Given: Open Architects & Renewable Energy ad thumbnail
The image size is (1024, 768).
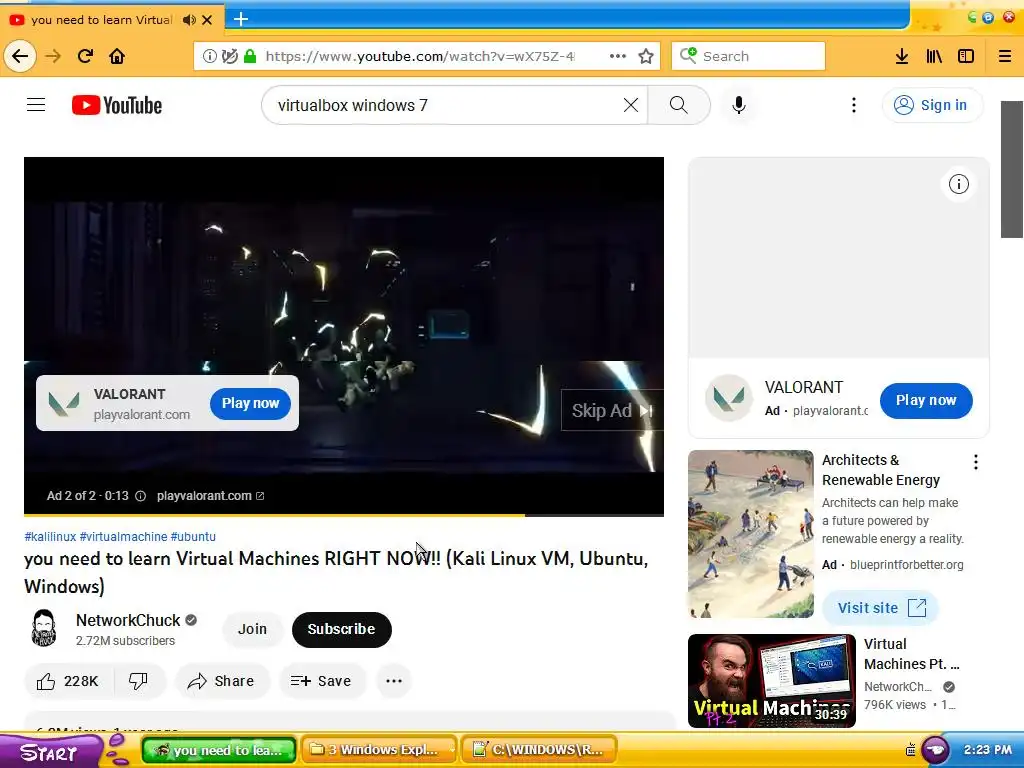Looking at the screenshot, I should coord(751,534).
